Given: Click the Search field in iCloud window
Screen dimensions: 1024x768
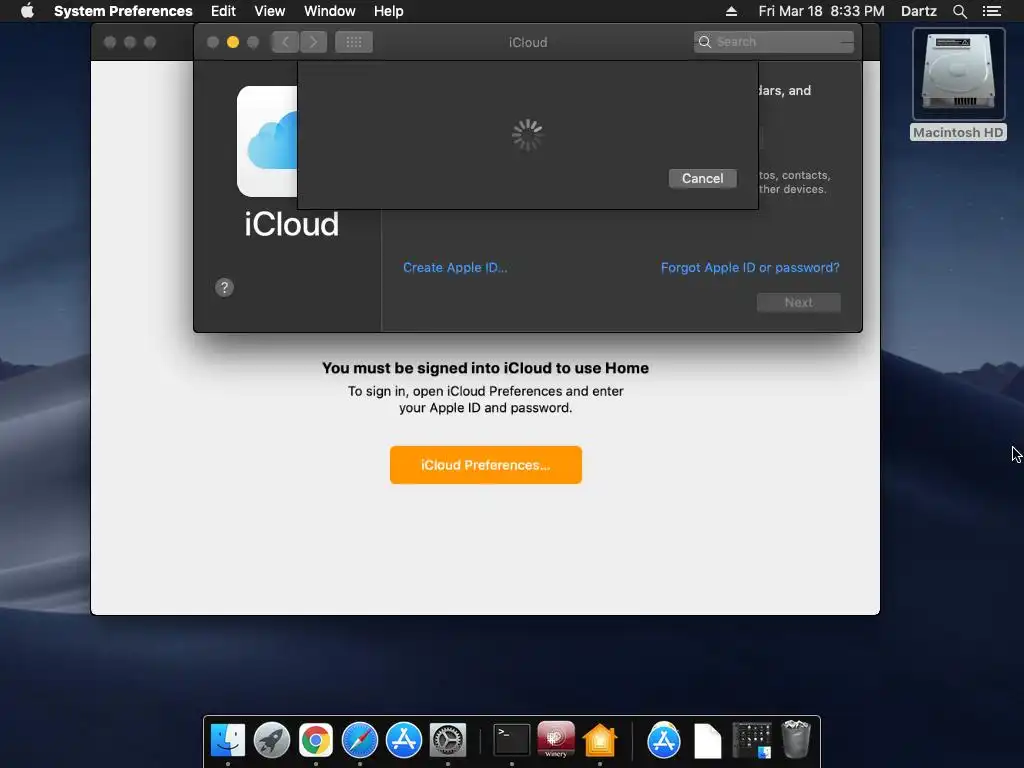Looking at the screenshot, I should [773, 42].
